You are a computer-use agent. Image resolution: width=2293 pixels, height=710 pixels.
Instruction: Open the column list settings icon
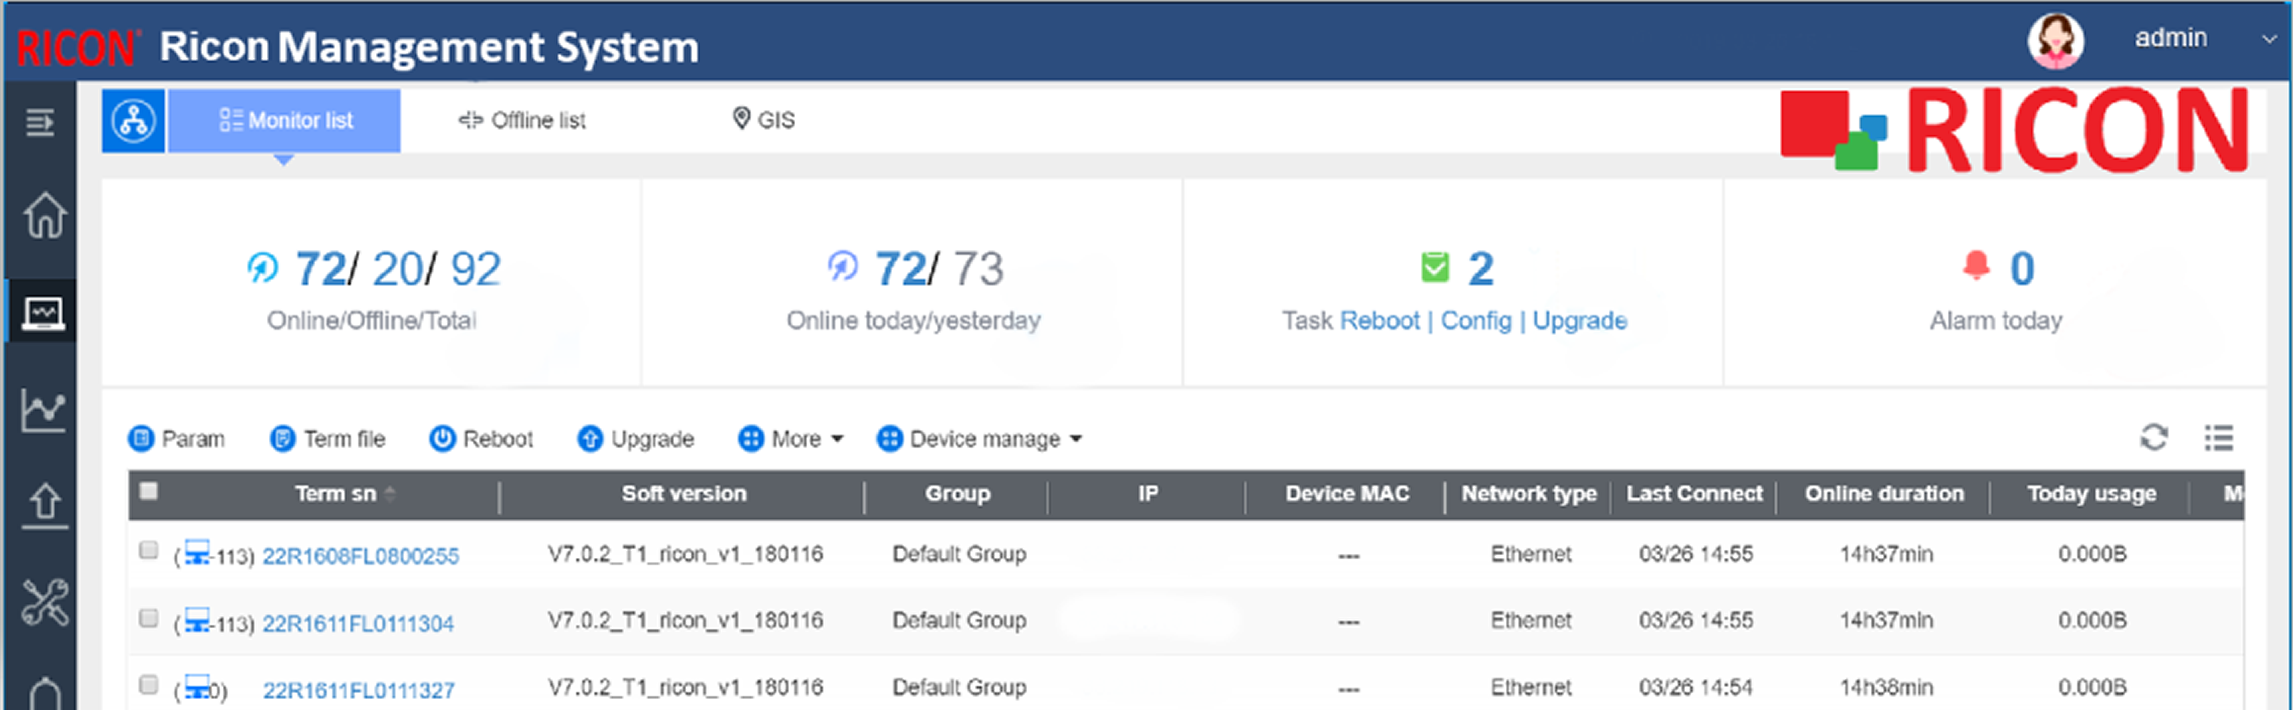pyautogui.click(x=2219, y=437)
